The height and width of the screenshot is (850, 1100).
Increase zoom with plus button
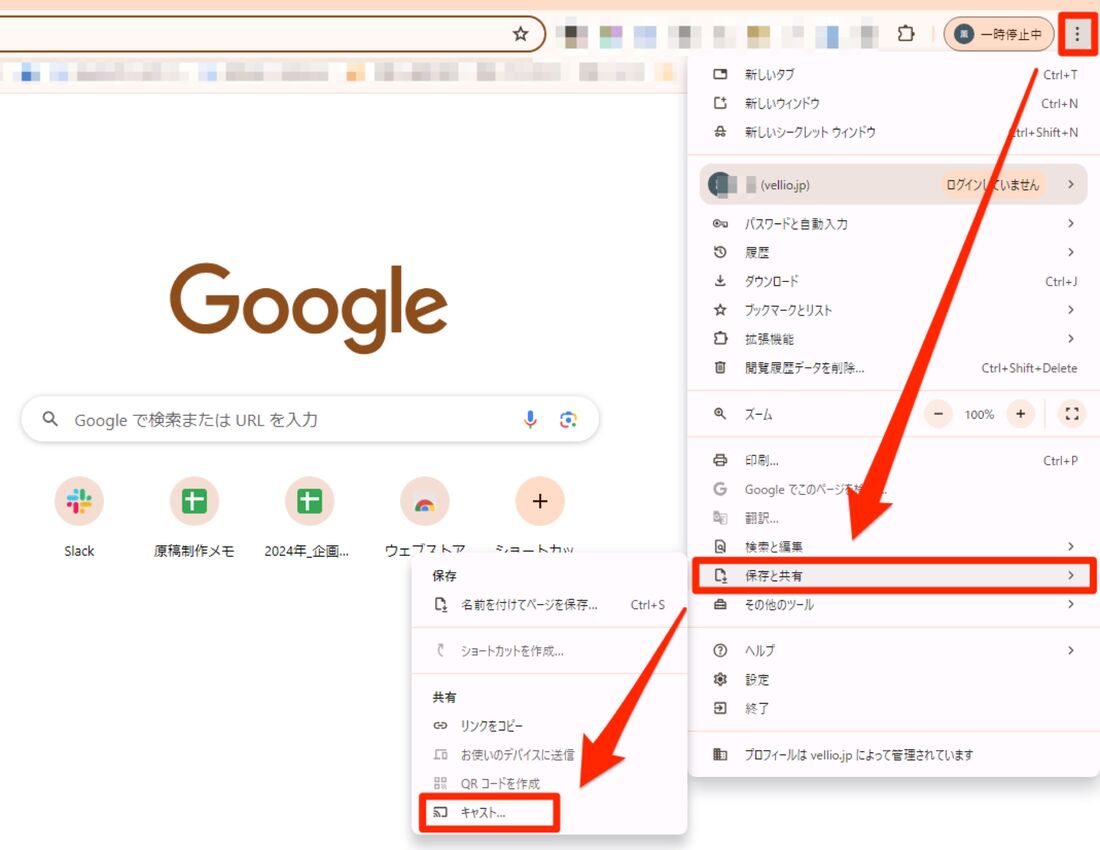tap(1021, 414)
